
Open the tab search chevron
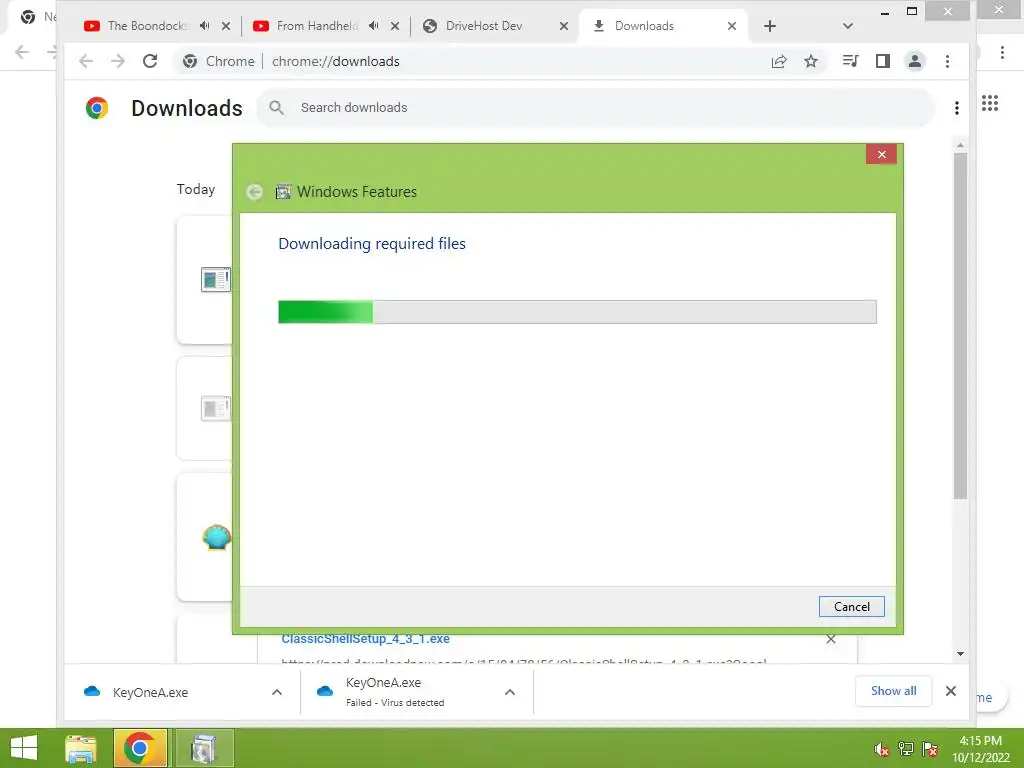pyautogui.click(x=848, y=25)
